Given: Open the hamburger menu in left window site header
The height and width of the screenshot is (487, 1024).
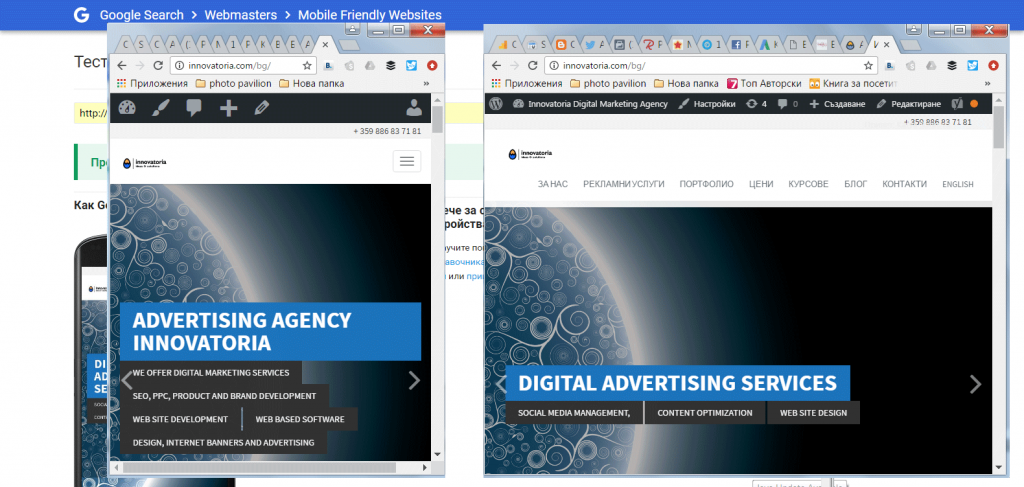Looking at the screenshot, I should pos(407,161).
